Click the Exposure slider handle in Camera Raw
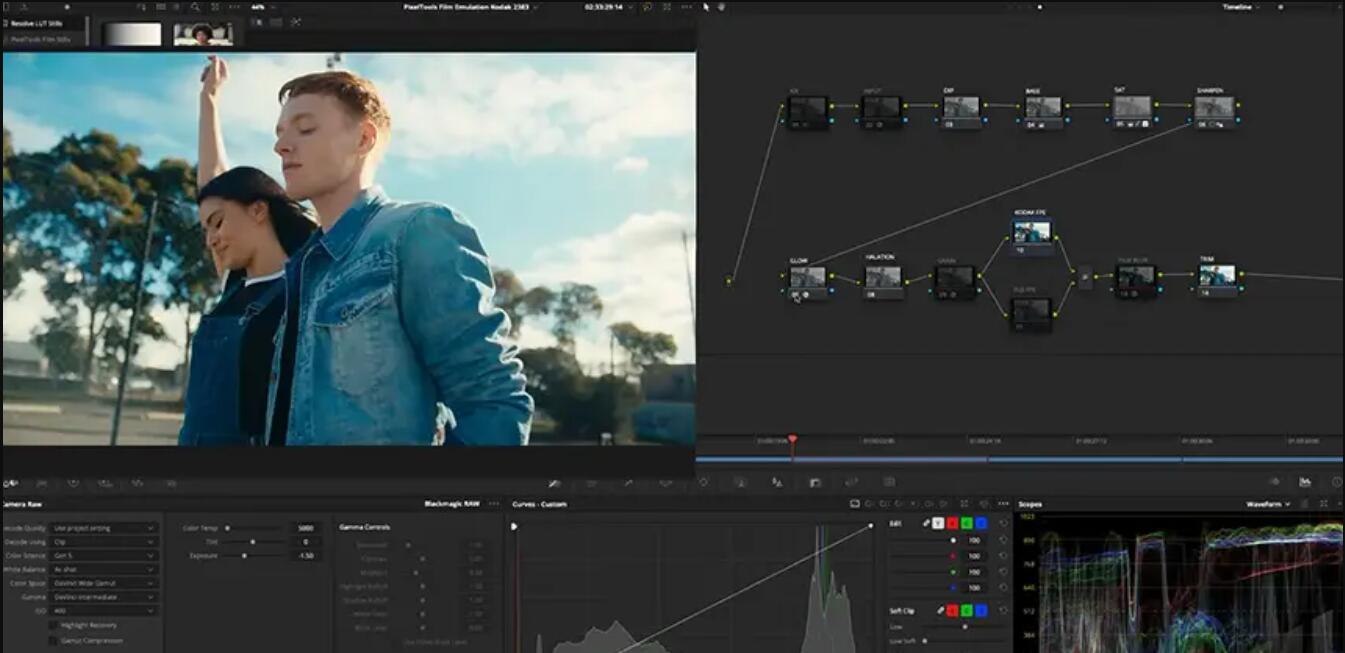 (x=244, y=555)
